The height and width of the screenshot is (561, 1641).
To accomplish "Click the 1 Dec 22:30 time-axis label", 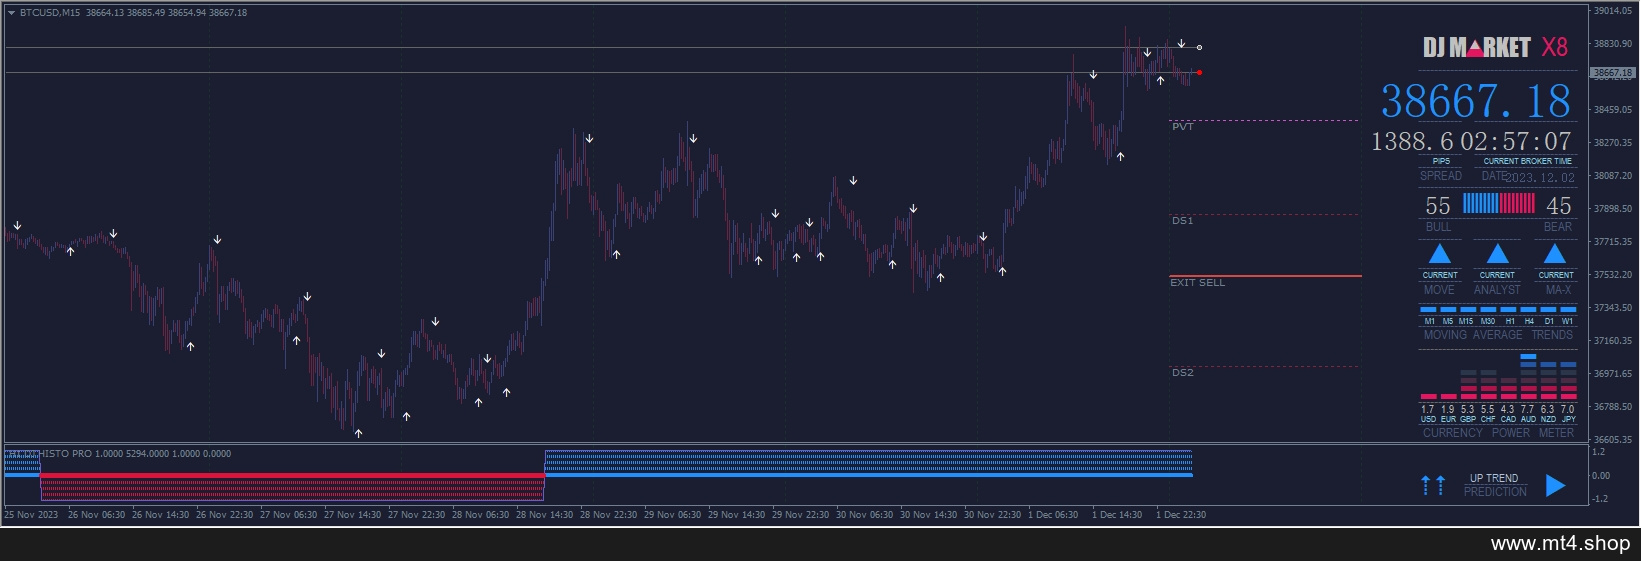I will point(1181,515).
